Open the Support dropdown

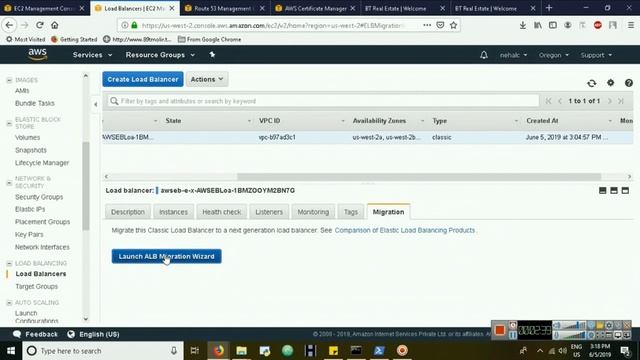596,55
